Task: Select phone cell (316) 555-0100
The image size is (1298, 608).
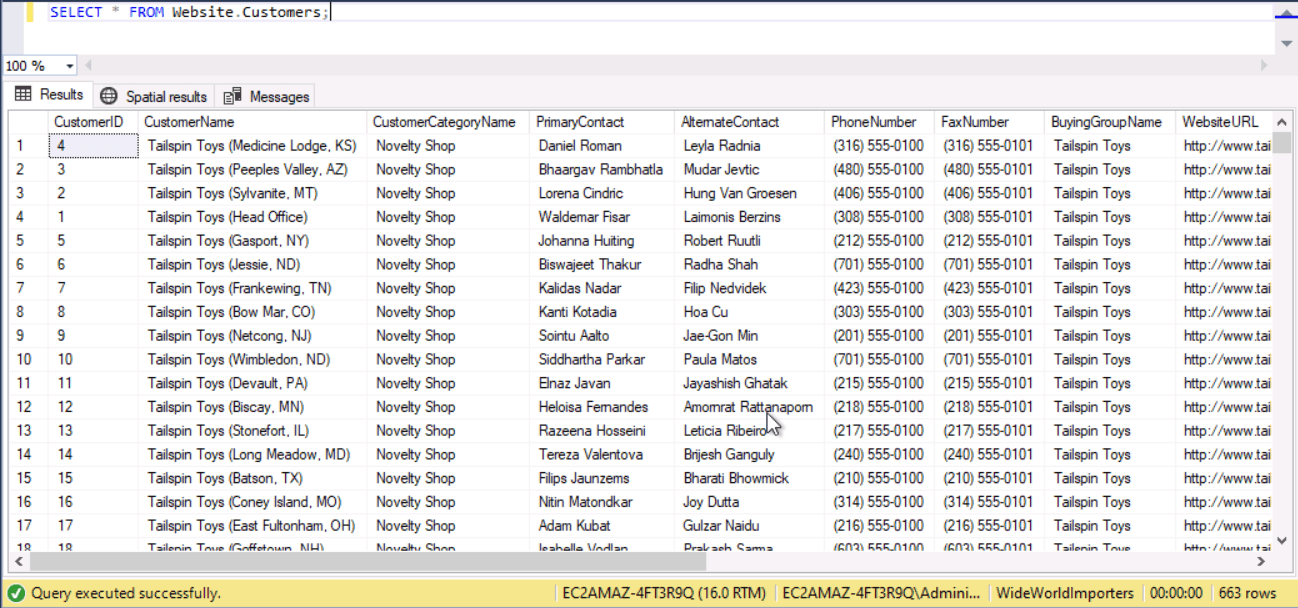Action: (879, 146)
